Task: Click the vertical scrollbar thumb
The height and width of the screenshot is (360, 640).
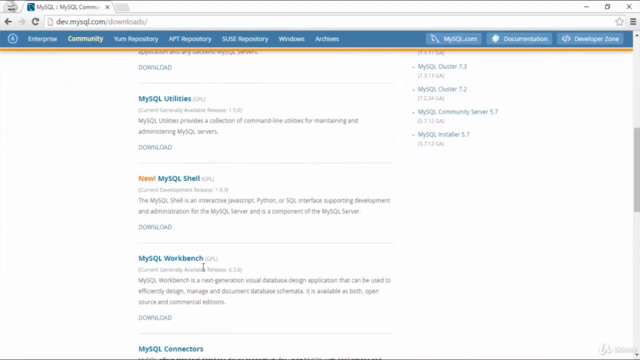Action: point(636,169)
